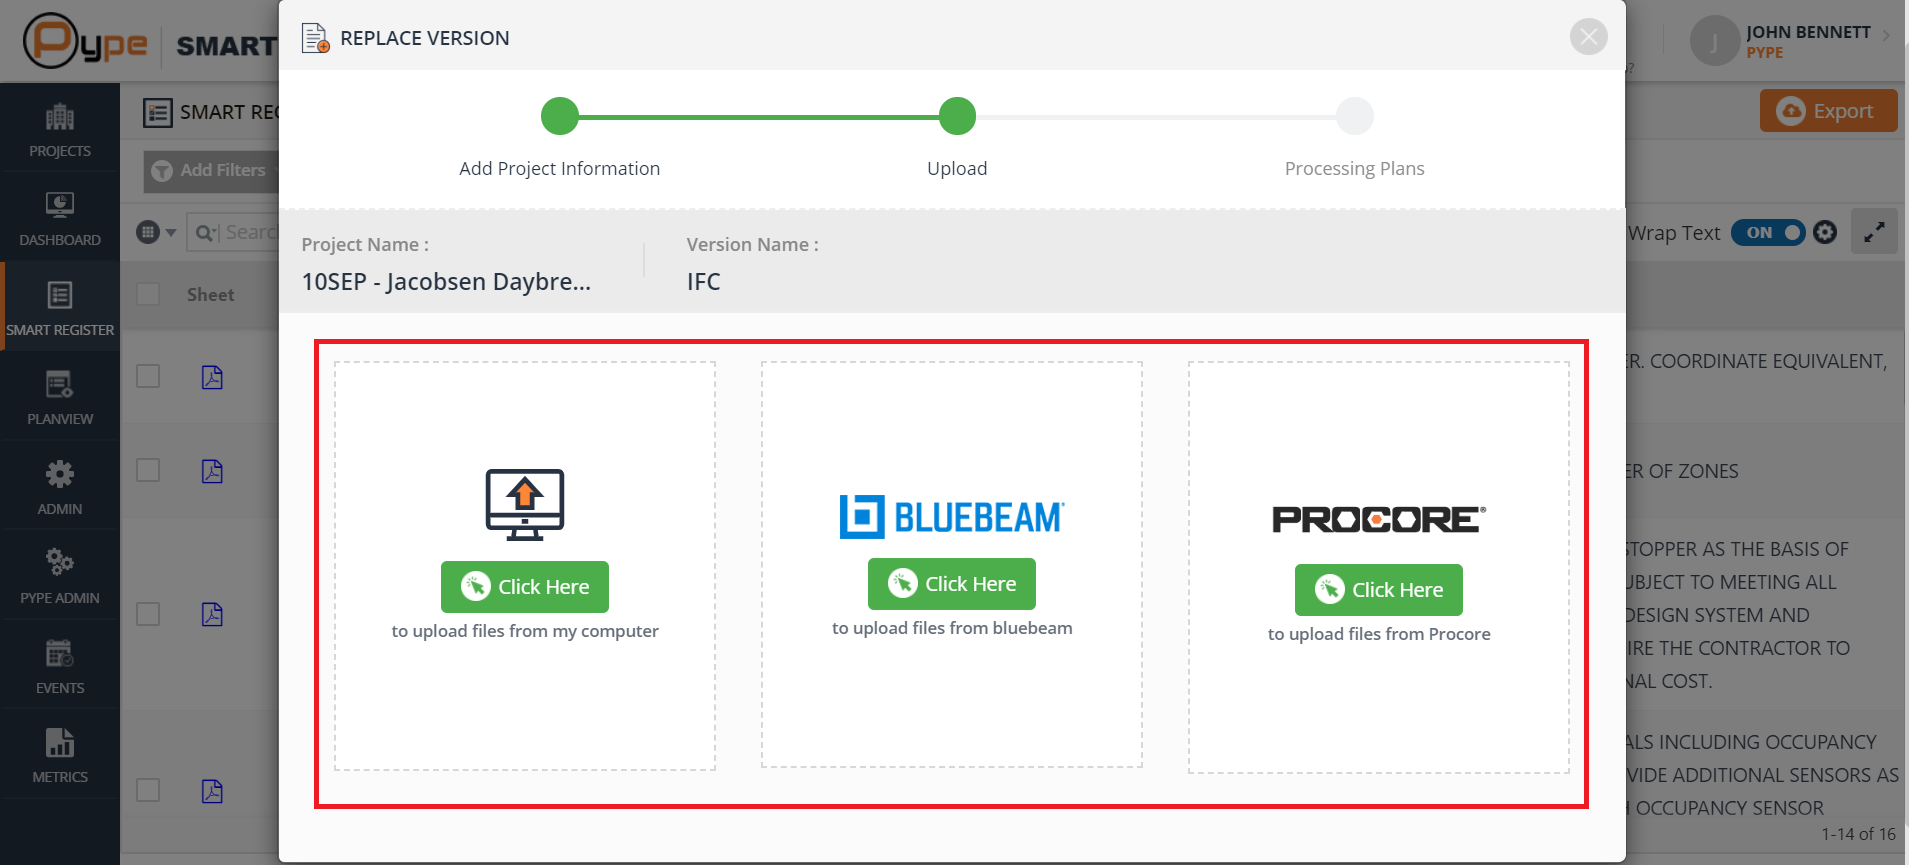This screenshot has height=865, width=1909.
Task: Click Here to upload from my computer
Action: pyautogui.click(x=525, y=587)
